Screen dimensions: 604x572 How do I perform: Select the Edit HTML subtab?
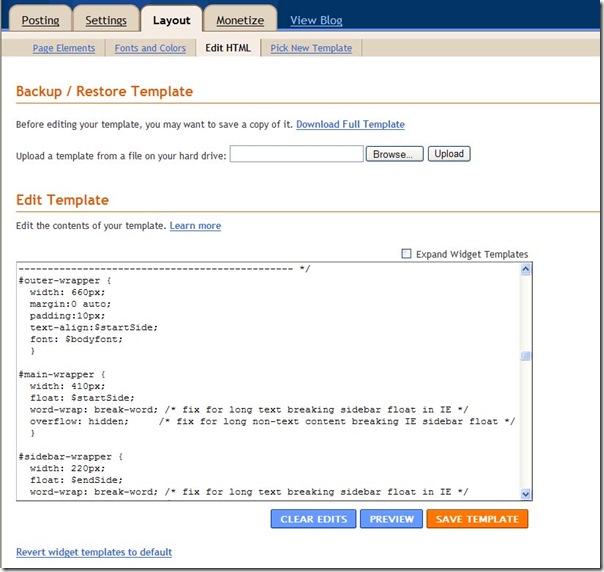click(228, 48)
